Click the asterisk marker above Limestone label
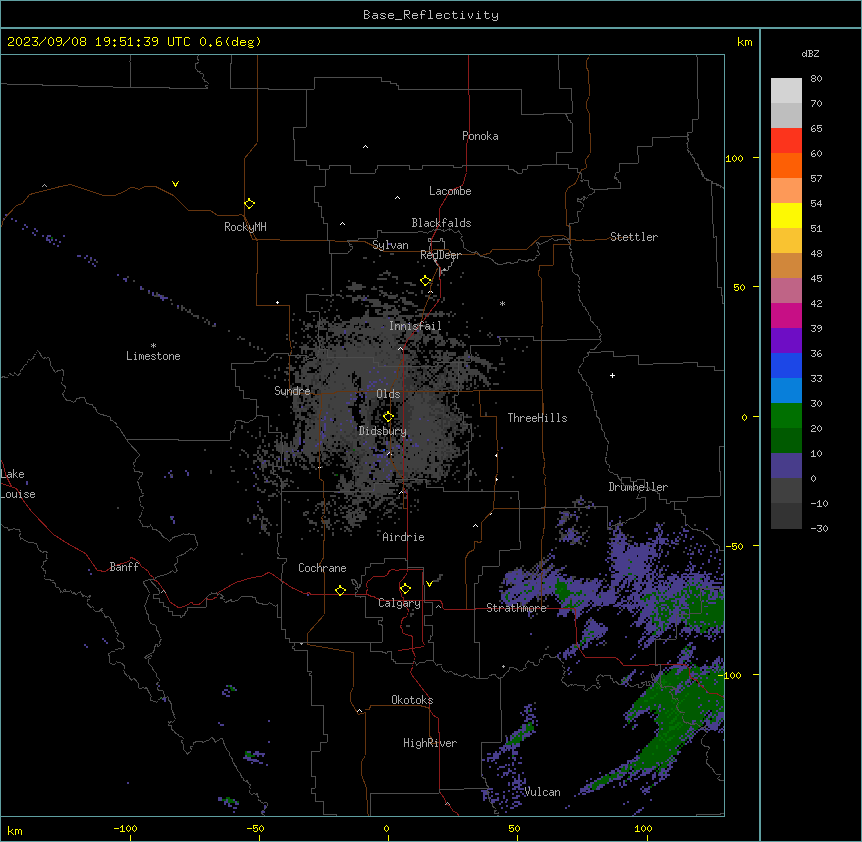 pyautogui.click(x=153, y=346)
